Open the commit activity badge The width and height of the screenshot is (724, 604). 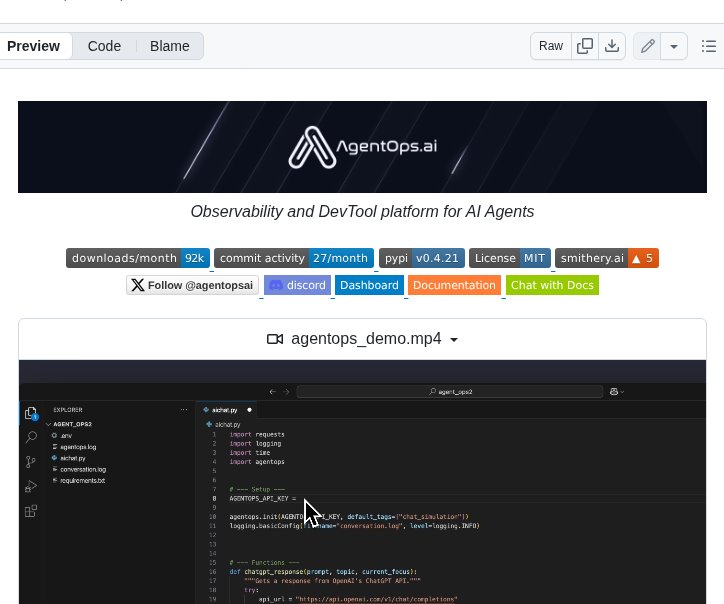pyautogui.click(x=294, y=258)
